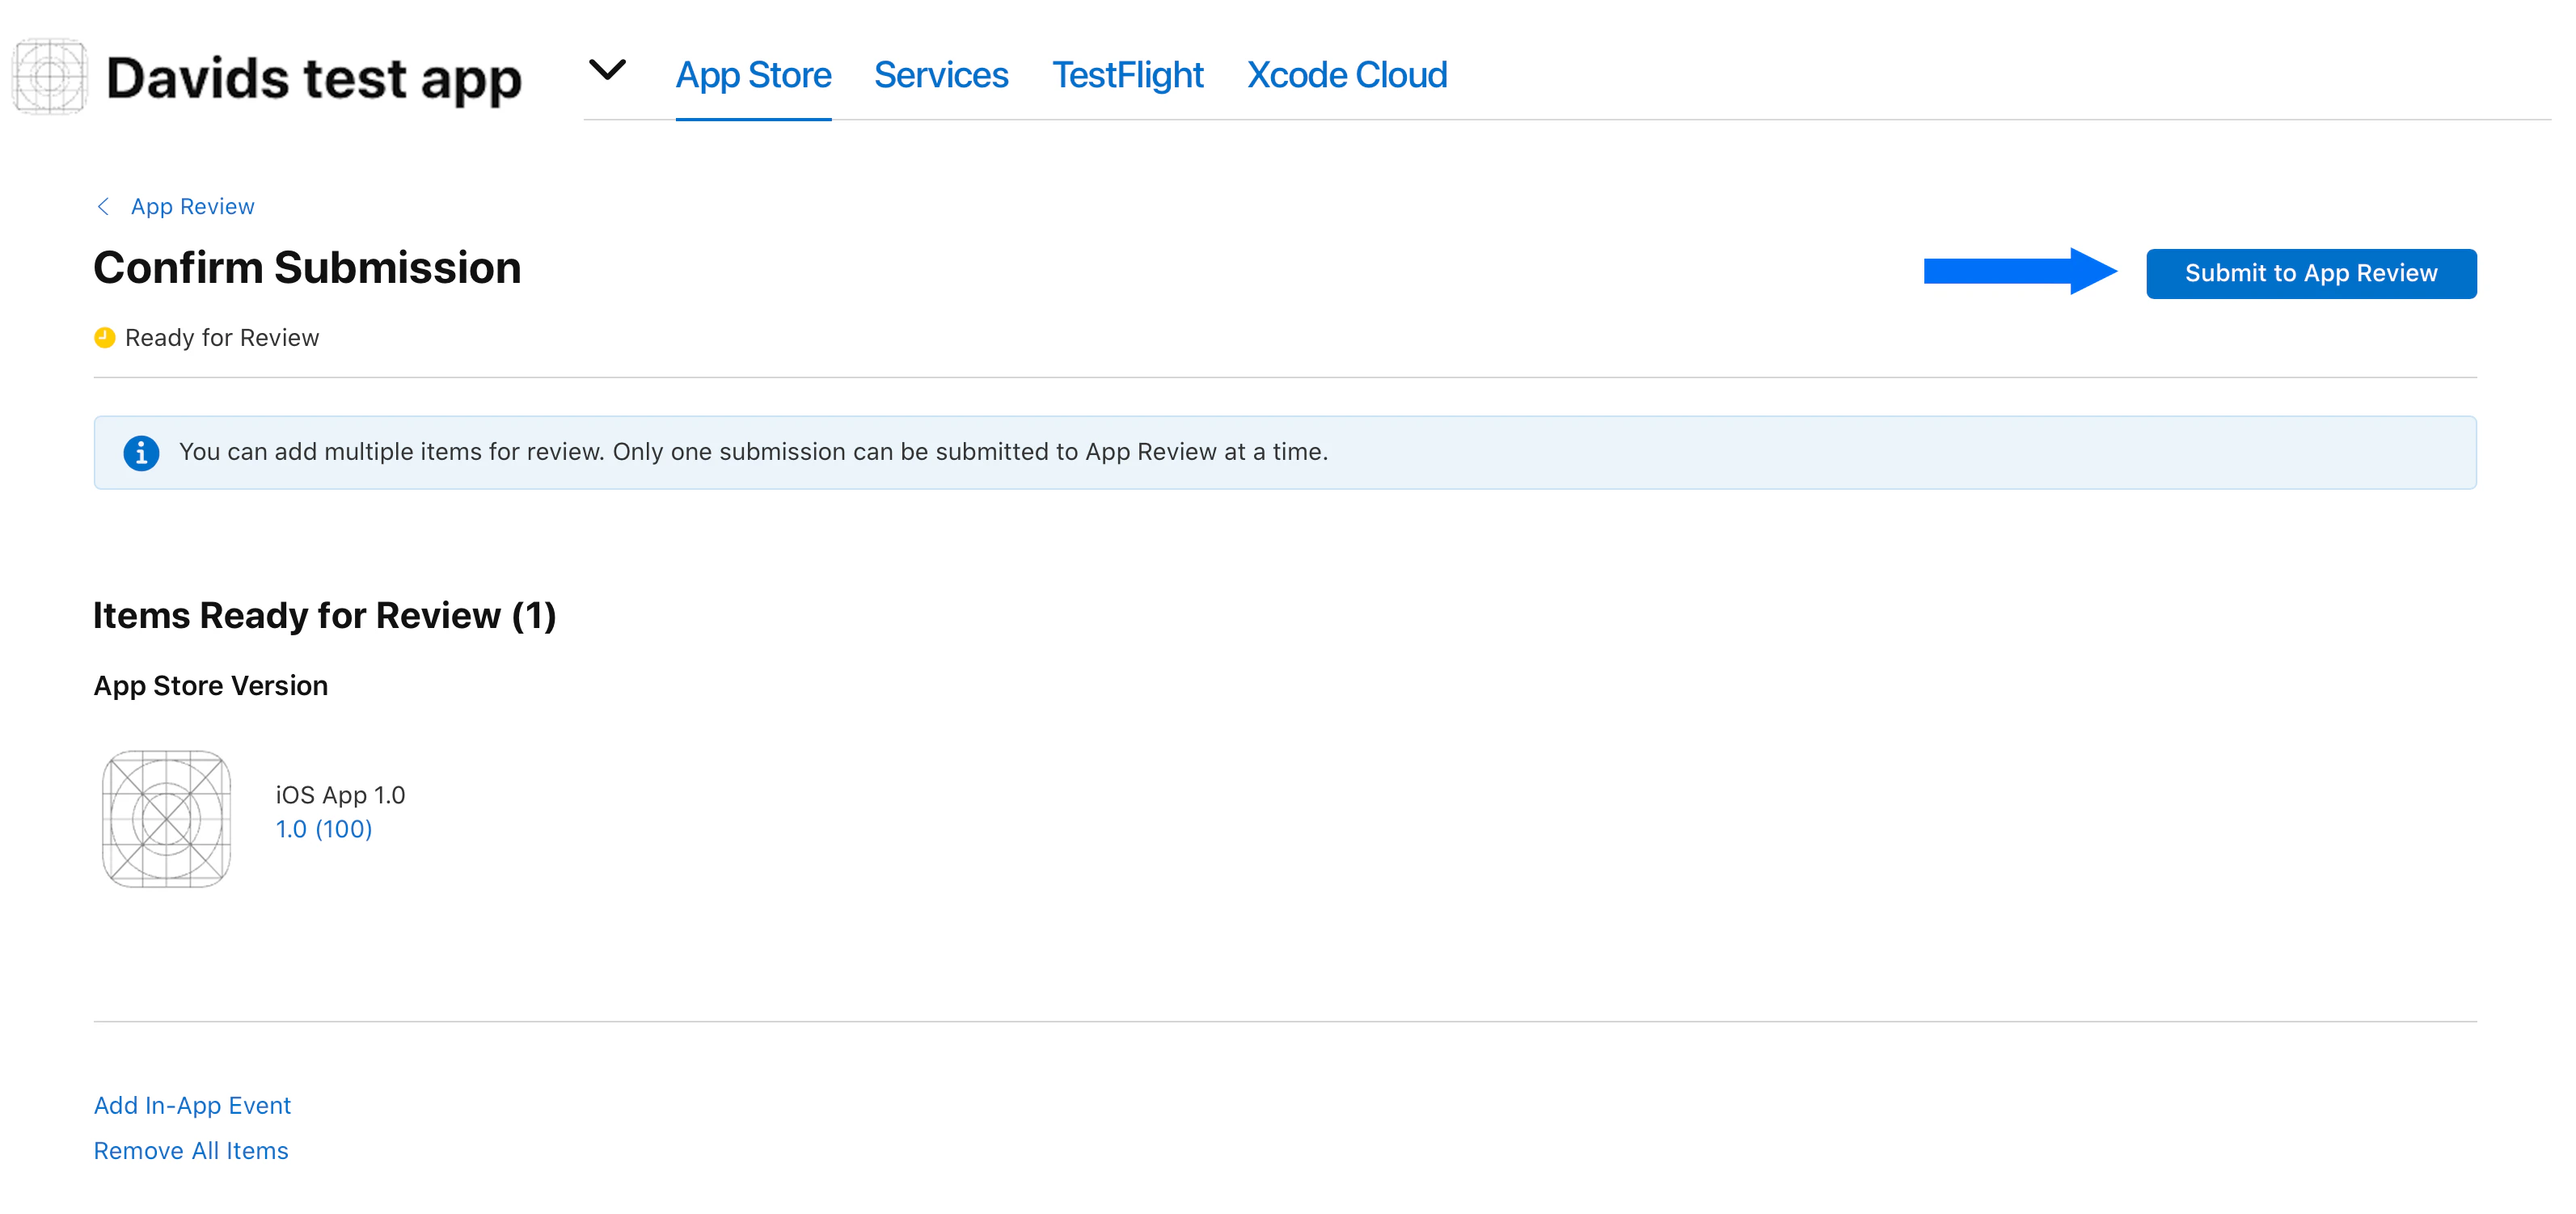Click the yellow Ready for Review status icon

click(104, 338)
